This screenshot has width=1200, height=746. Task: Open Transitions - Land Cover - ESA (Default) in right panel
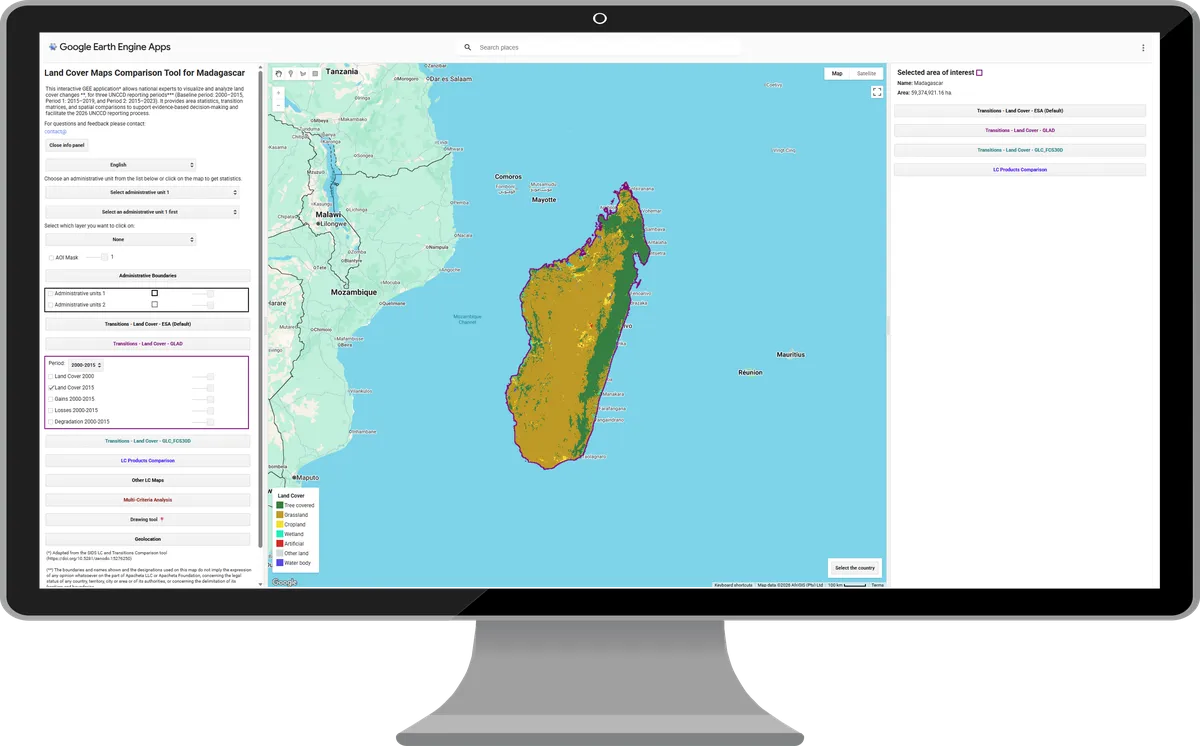pos(1020,111)
